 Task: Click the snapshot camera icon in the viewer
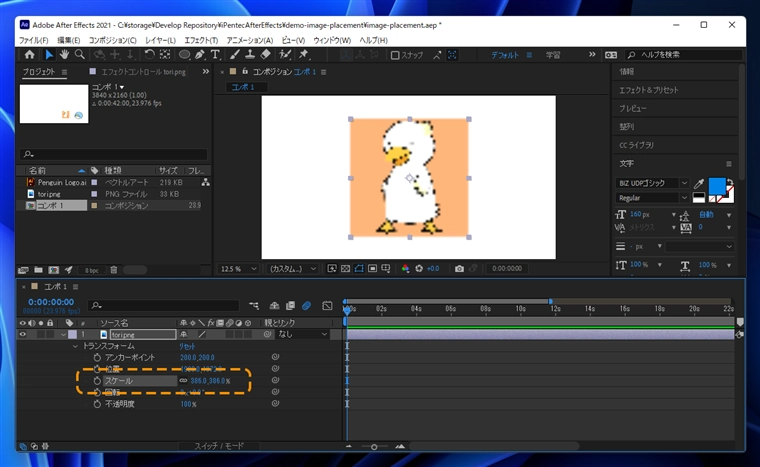(459, 268)
